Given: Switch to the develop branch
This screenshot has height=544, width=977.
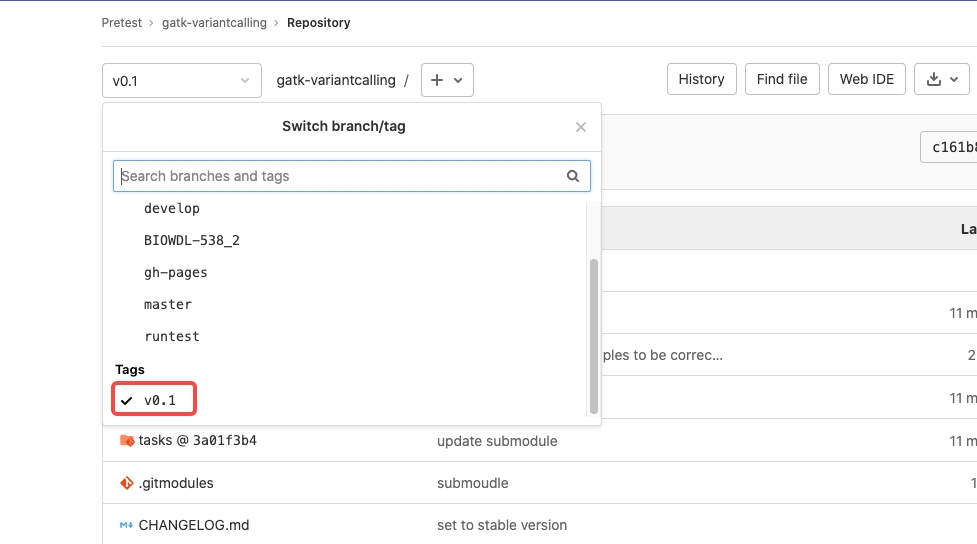Looking at the screenshot, I should coord(172,208).
